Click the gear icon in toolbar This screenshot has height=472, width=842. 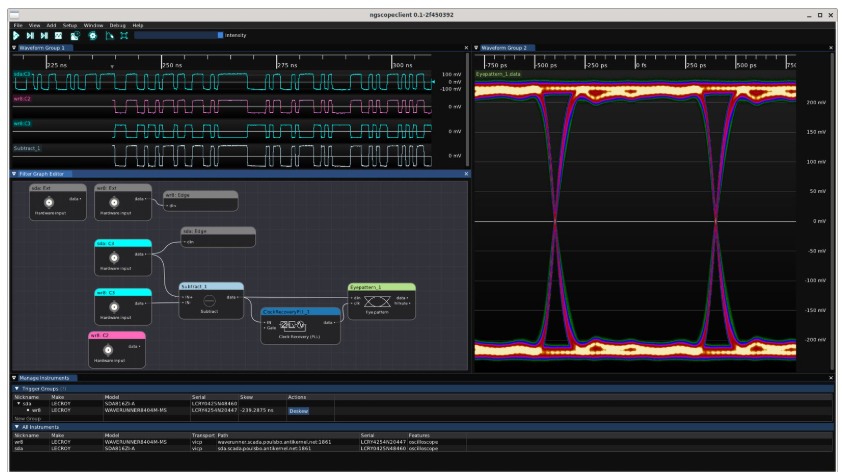tap(92, 35)
